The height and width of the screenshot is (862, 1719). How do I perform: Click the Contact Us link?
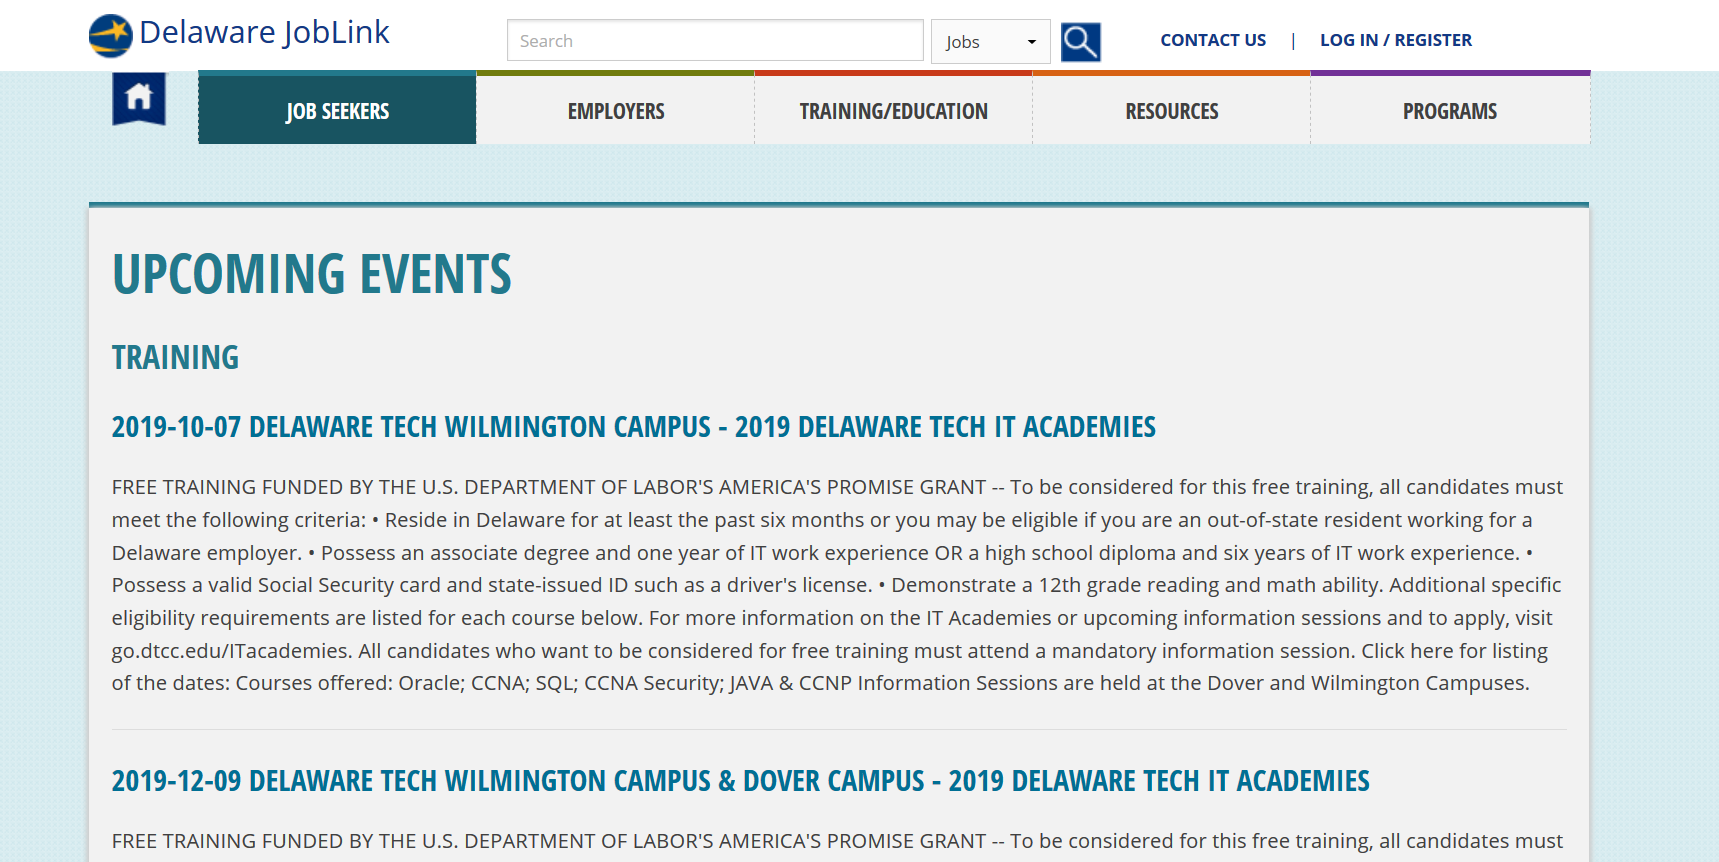point(1213,40)
